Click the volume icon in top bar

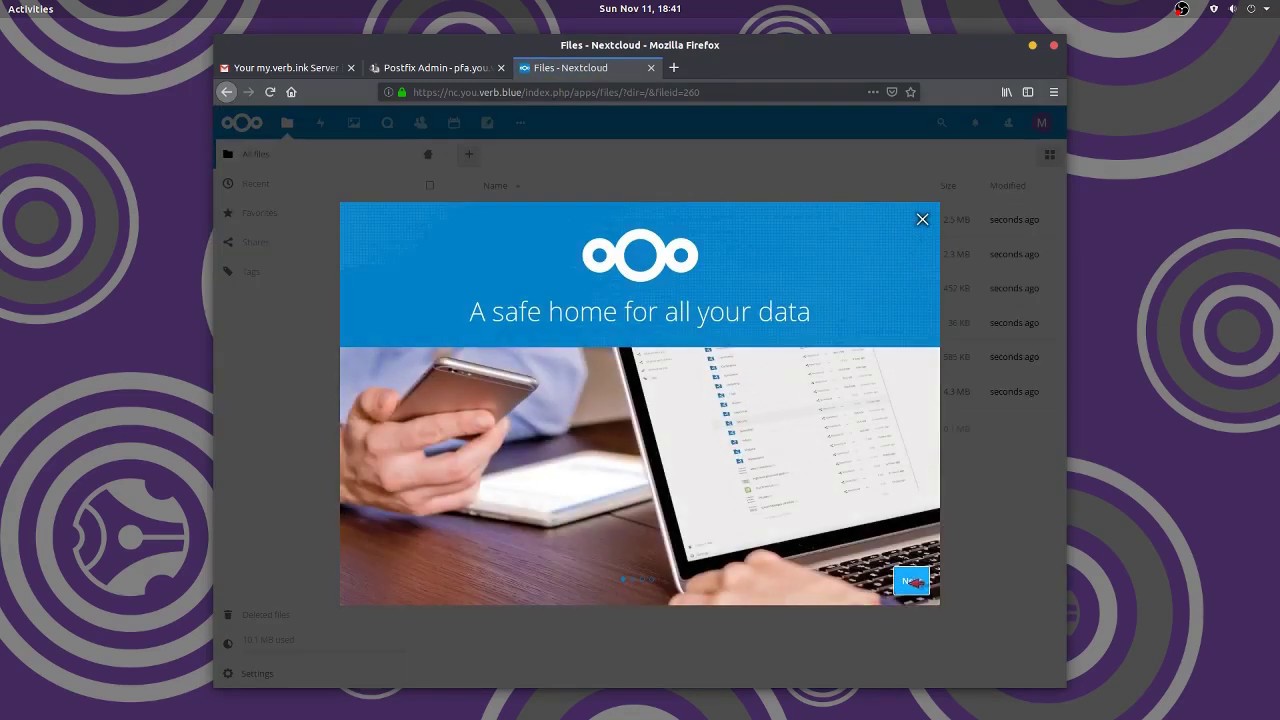click(1233, 9)
